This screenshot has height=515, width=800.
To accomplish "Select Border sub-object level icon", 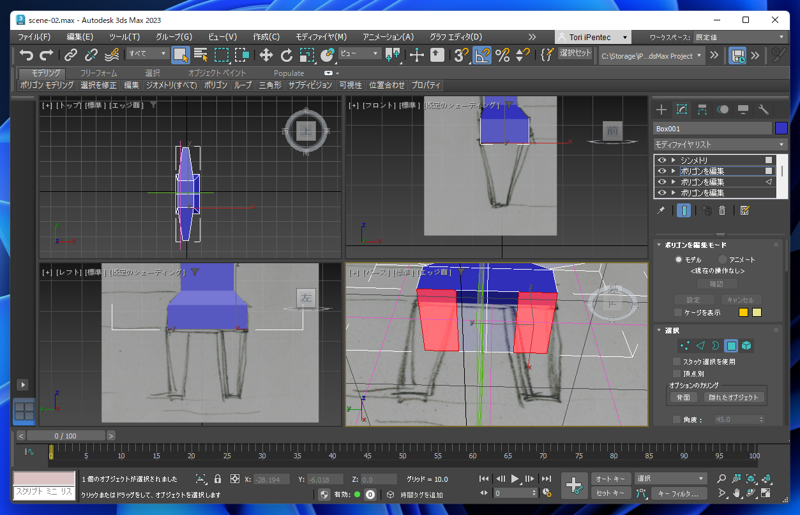I will [x=715, y=346].
